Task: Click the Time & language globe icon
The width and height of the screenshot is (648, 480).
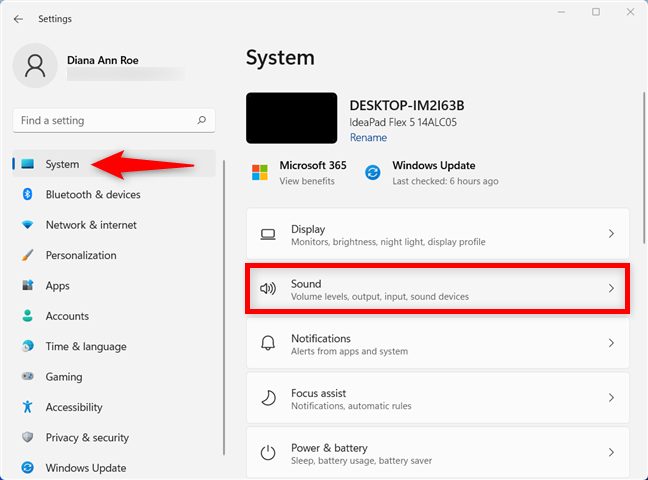Action: pos(28,346)
